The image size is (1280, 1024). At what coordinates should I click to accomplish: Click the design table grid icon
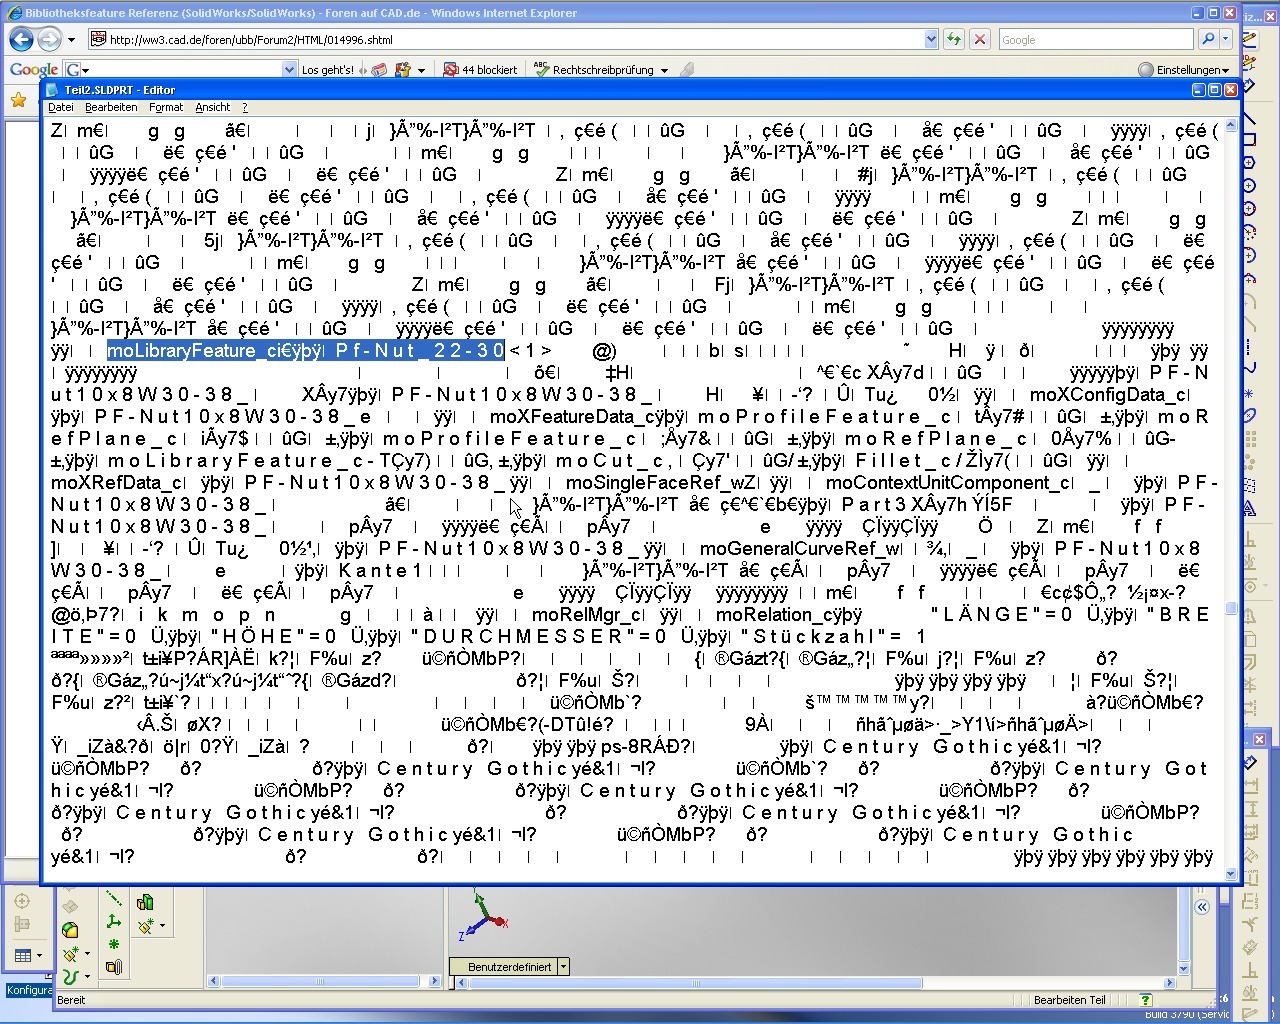coord(23,956)
